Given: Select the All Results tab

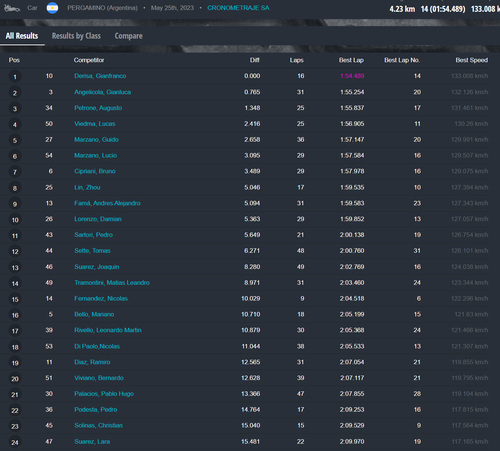Looking at the screenshot, I should point(22,36).
